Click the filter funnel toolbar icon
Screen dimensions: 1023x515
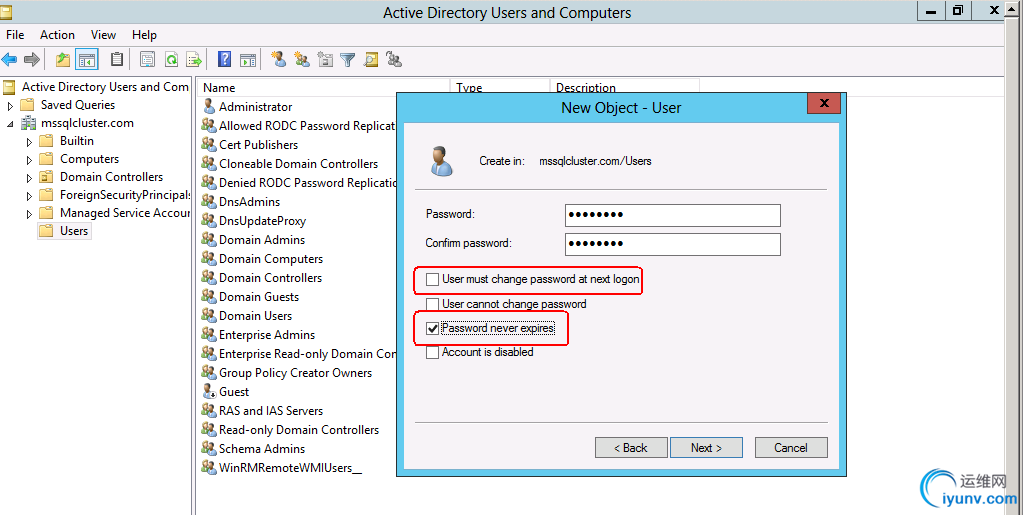(347, 59)
